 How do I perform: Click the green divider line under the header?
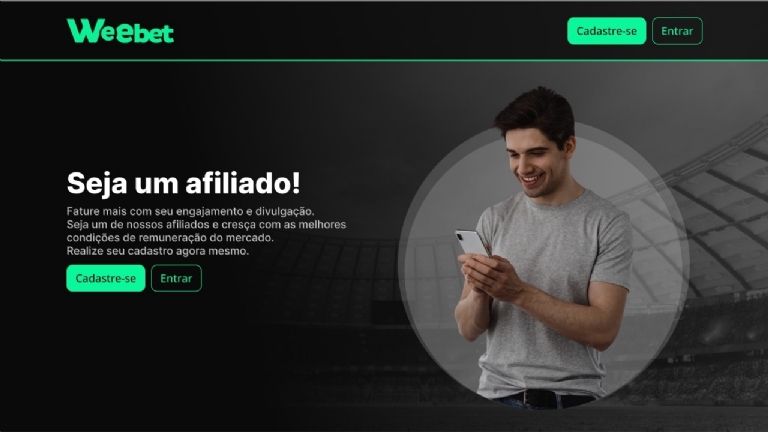[x=384, y=60]
